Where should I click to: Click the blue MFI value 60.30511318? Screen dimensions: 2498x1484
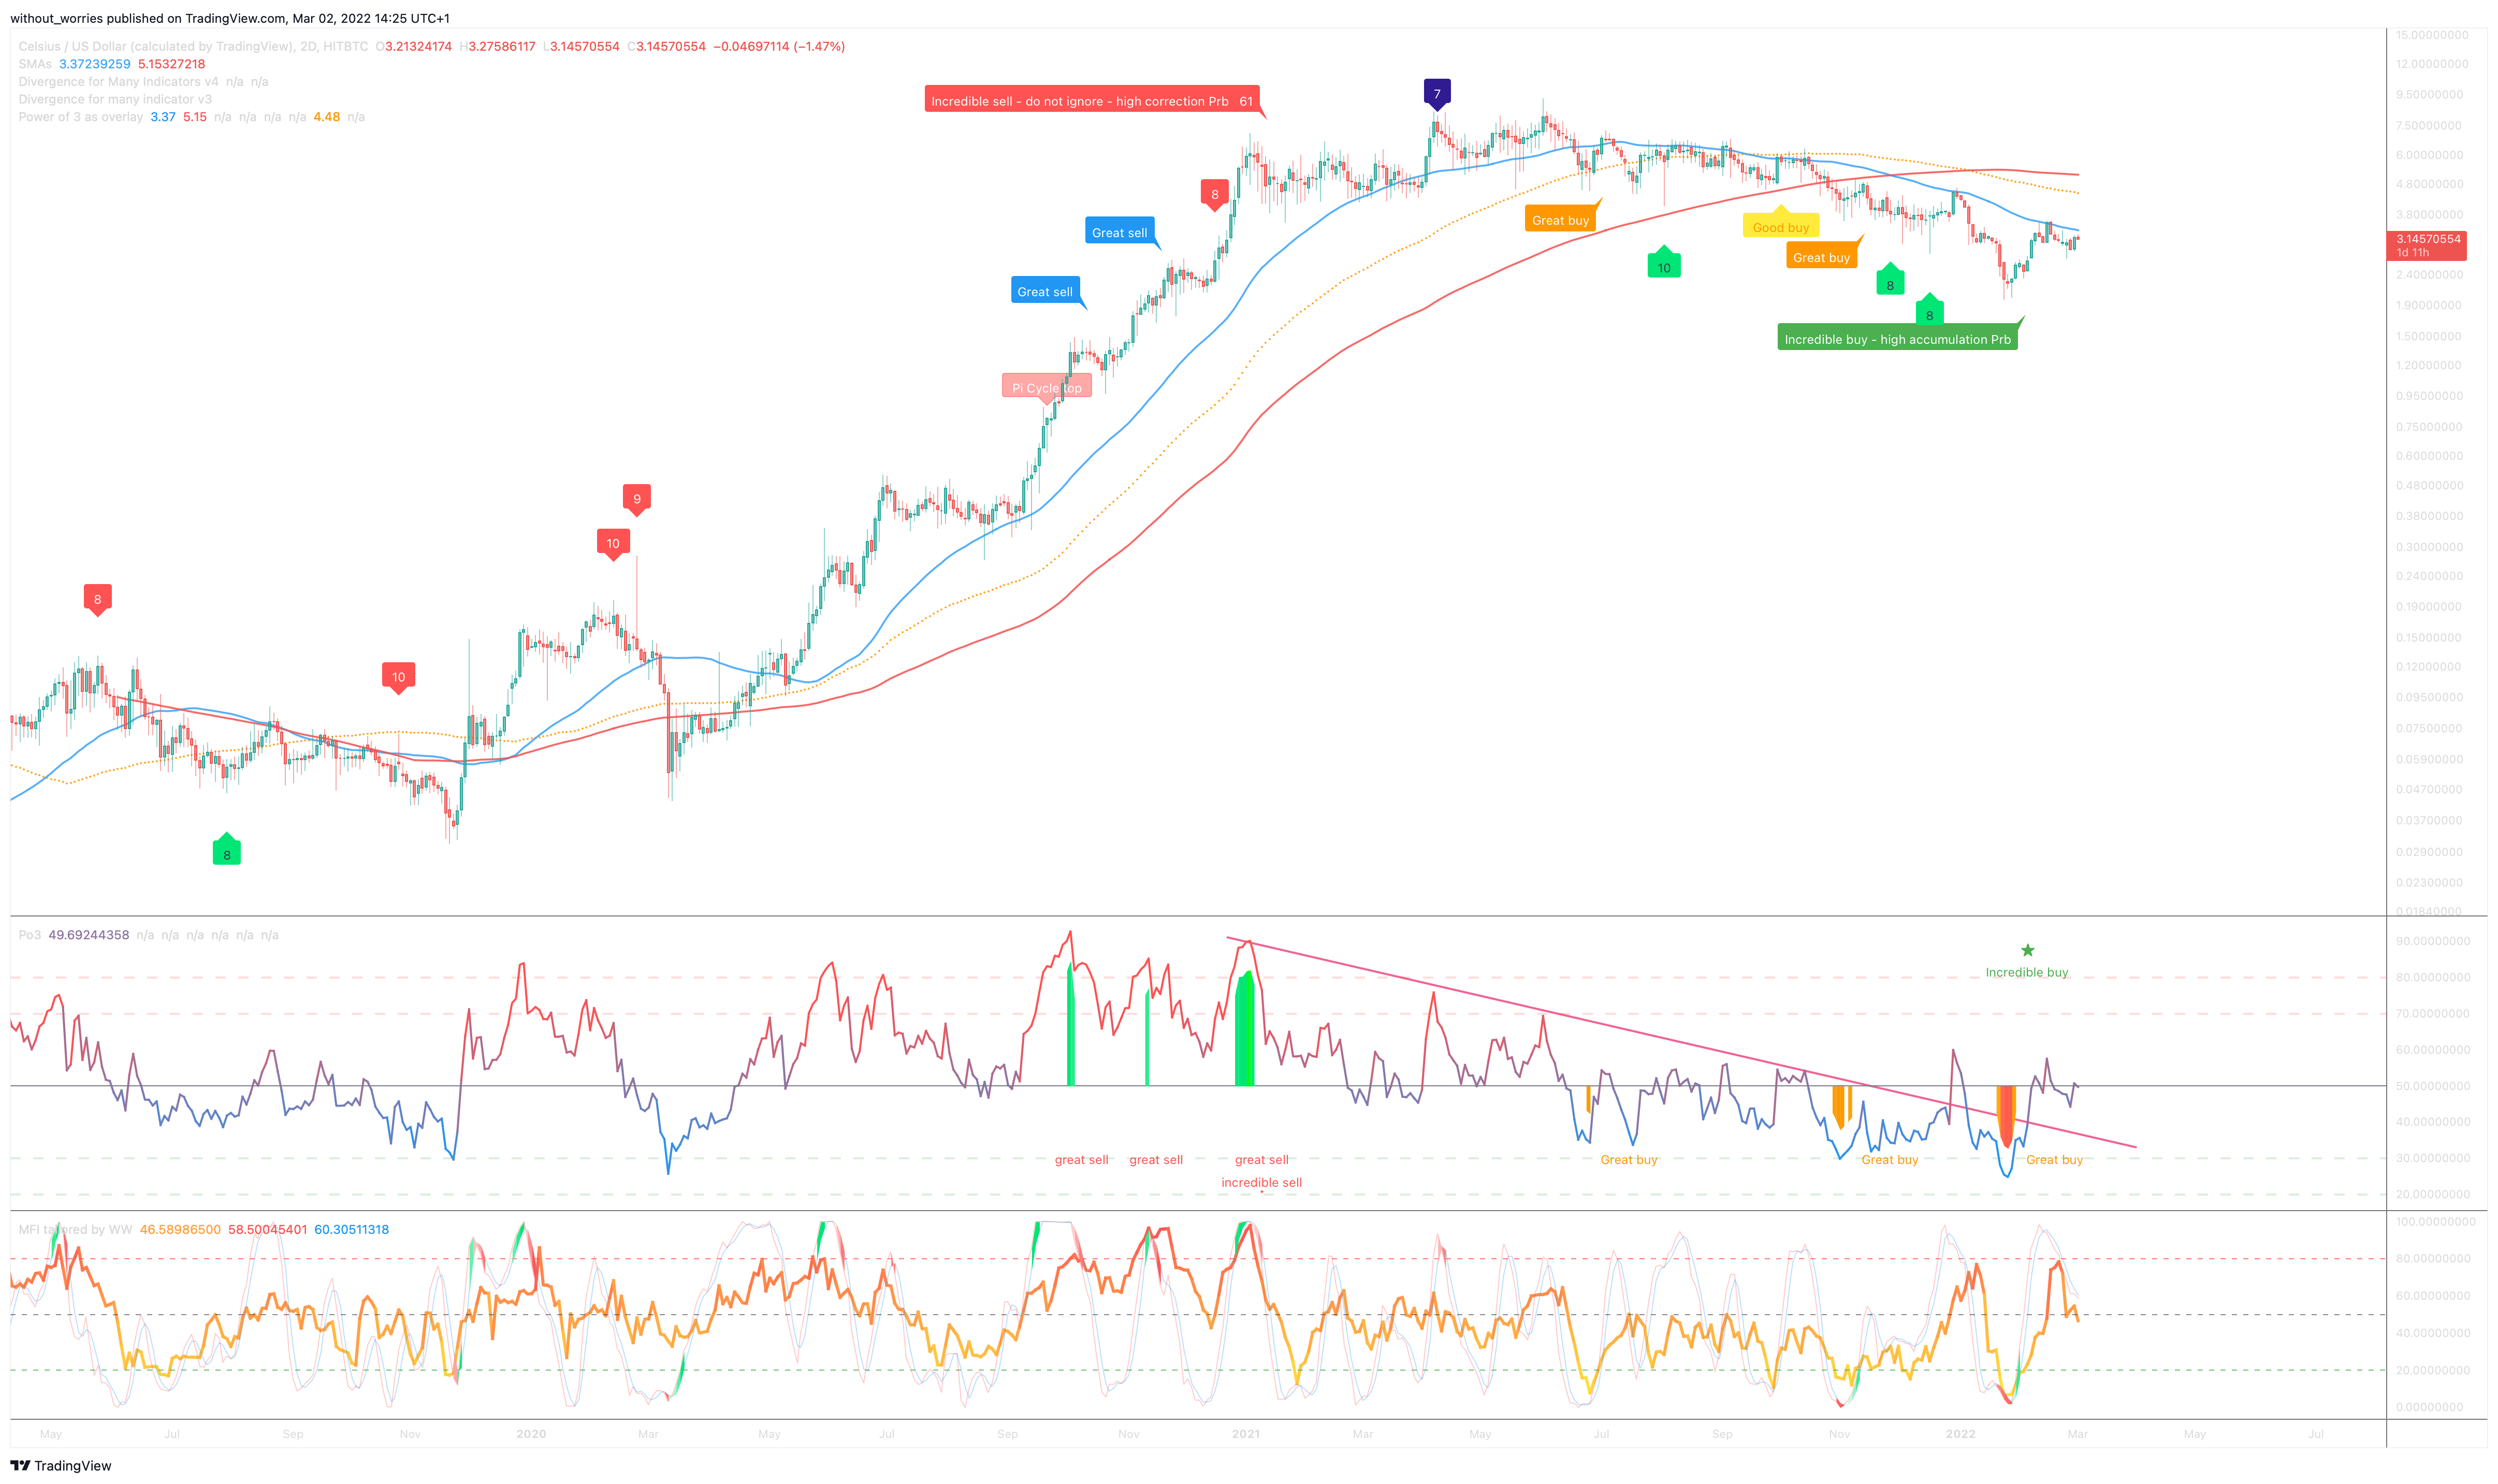[351, 1229]
